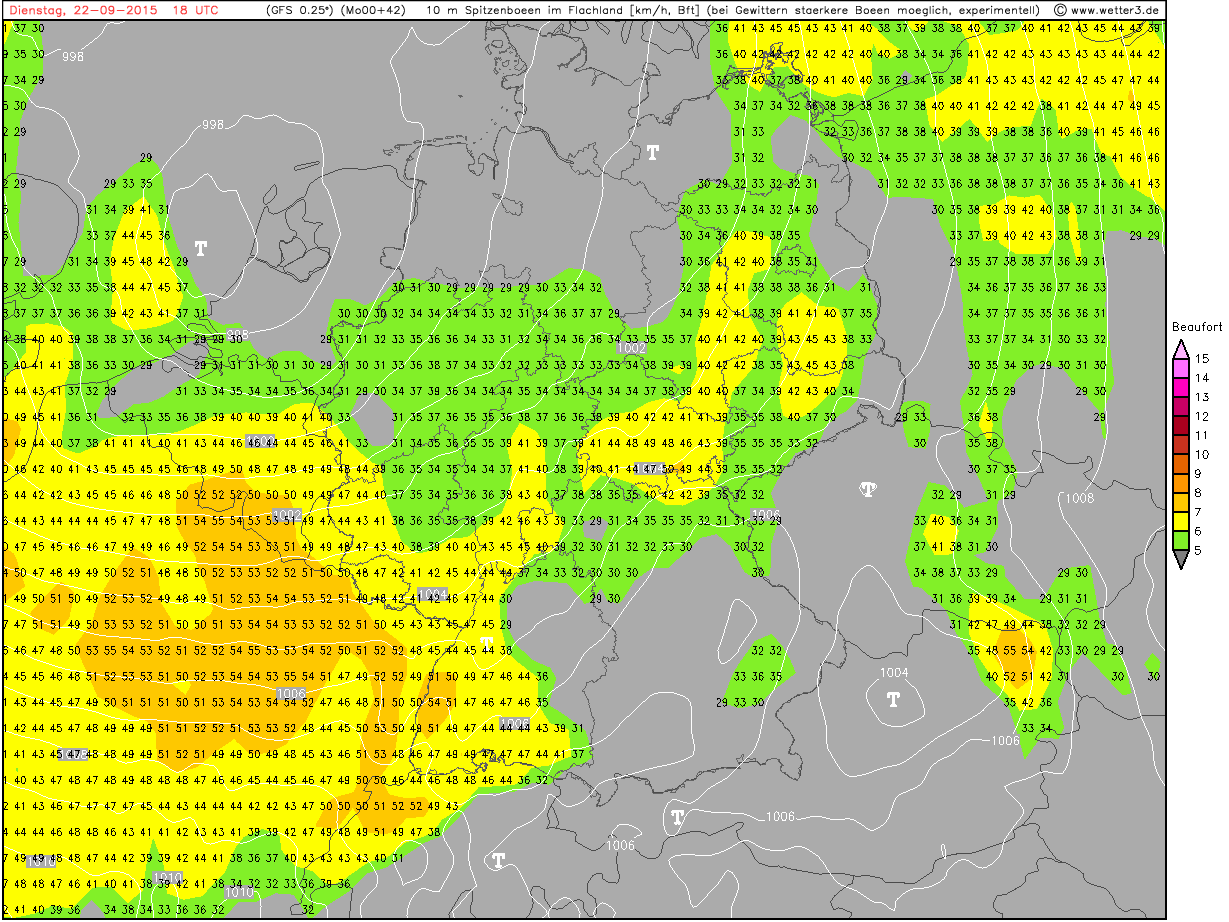Click the topmost T low-pressure marker
The image size is (1229, 922).
[653, 152]
